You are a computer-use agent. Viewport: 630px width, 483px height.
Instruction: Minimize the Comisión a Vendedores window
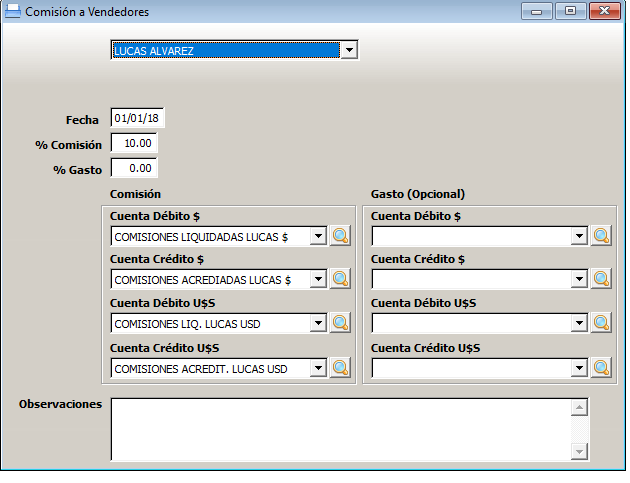click(537, 11)
